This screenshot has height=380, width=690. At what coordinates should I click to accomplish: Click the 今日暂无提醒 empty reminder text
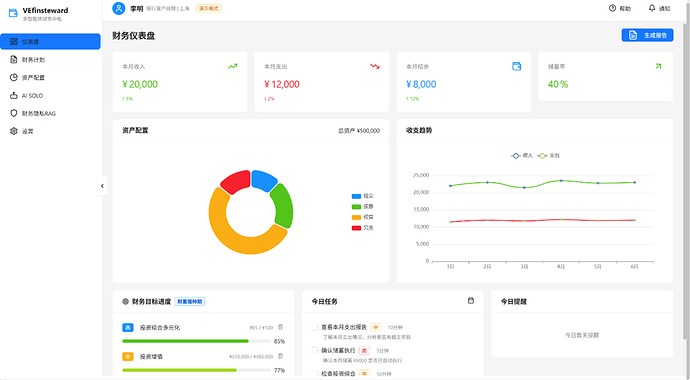click(x=582, y=335)
